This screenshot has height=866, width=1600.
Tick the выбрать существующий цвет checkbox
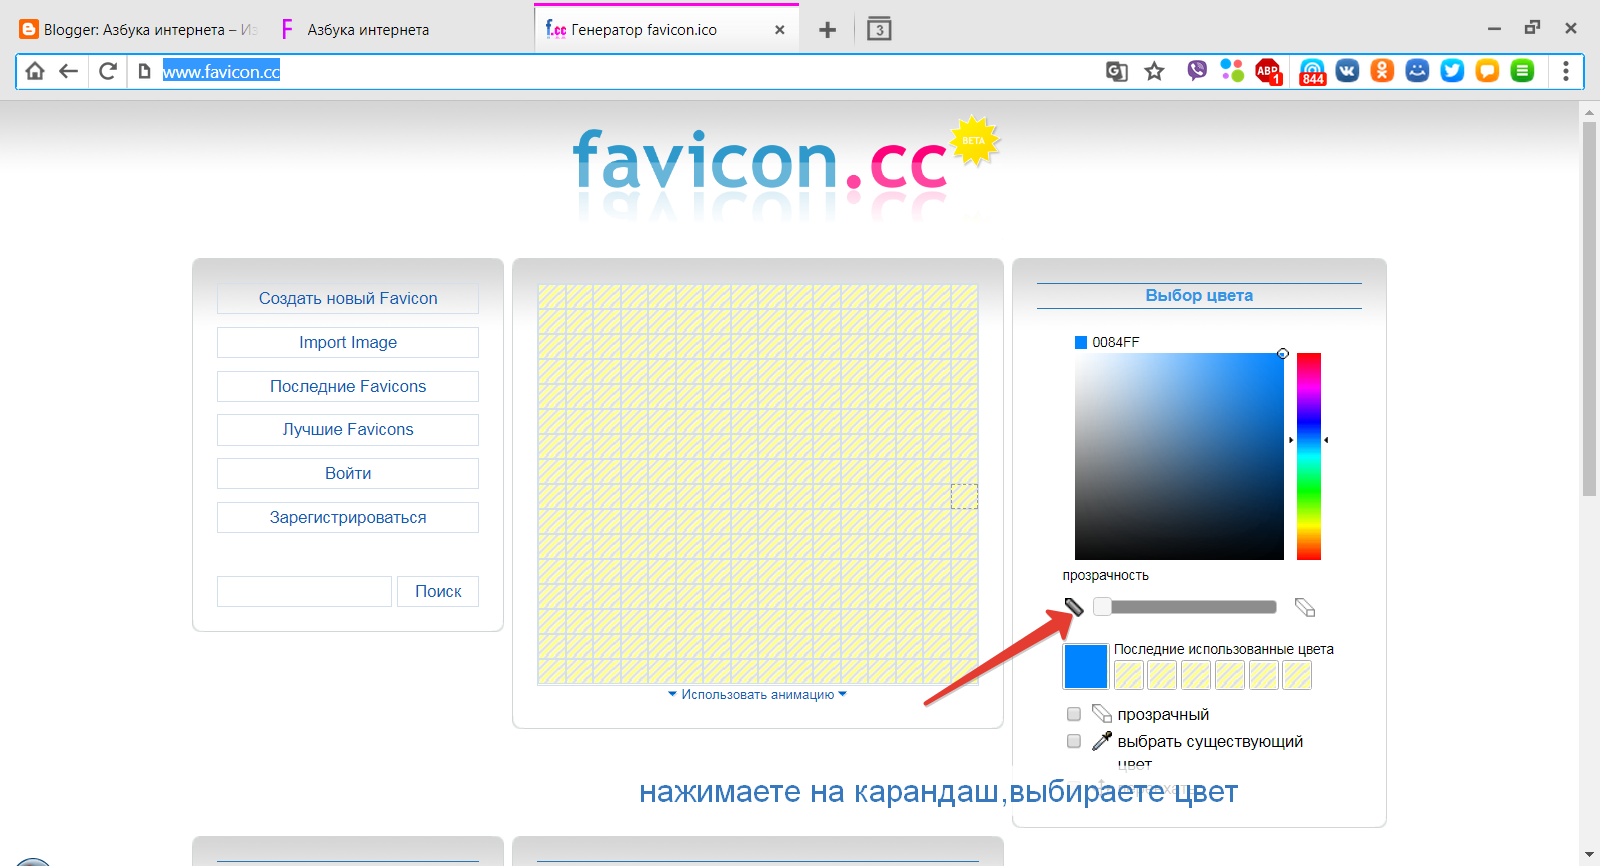(1074, 741)
